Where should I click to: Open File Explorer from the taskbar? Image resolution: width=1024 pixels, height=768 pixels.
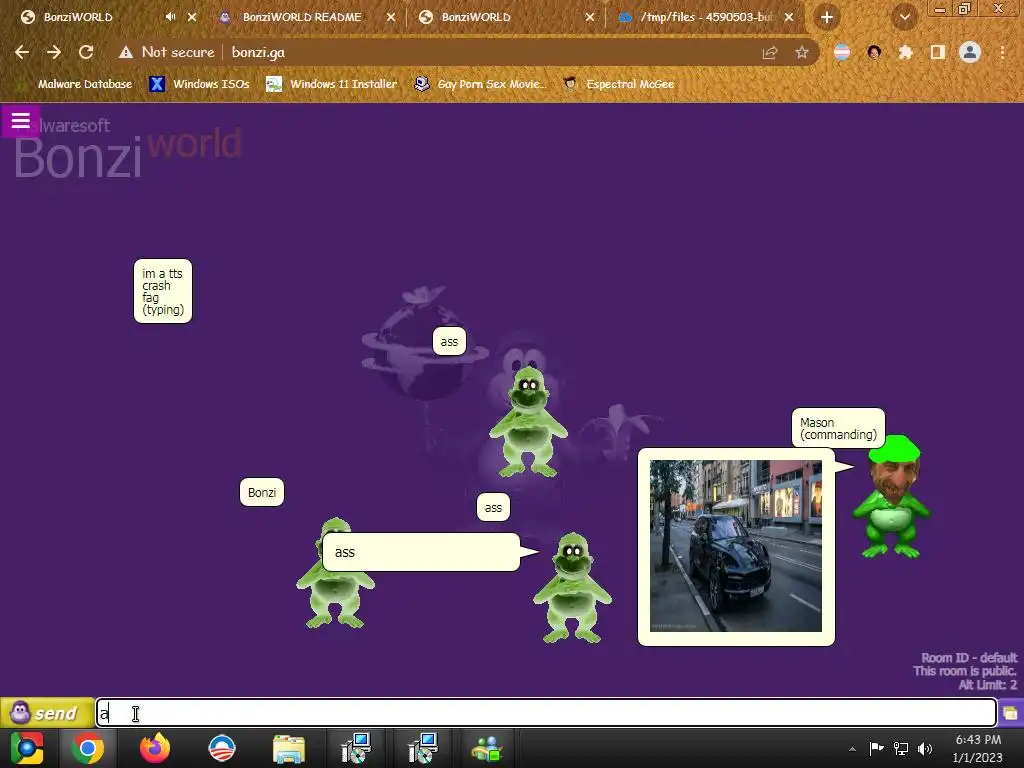tap(288, 748)
